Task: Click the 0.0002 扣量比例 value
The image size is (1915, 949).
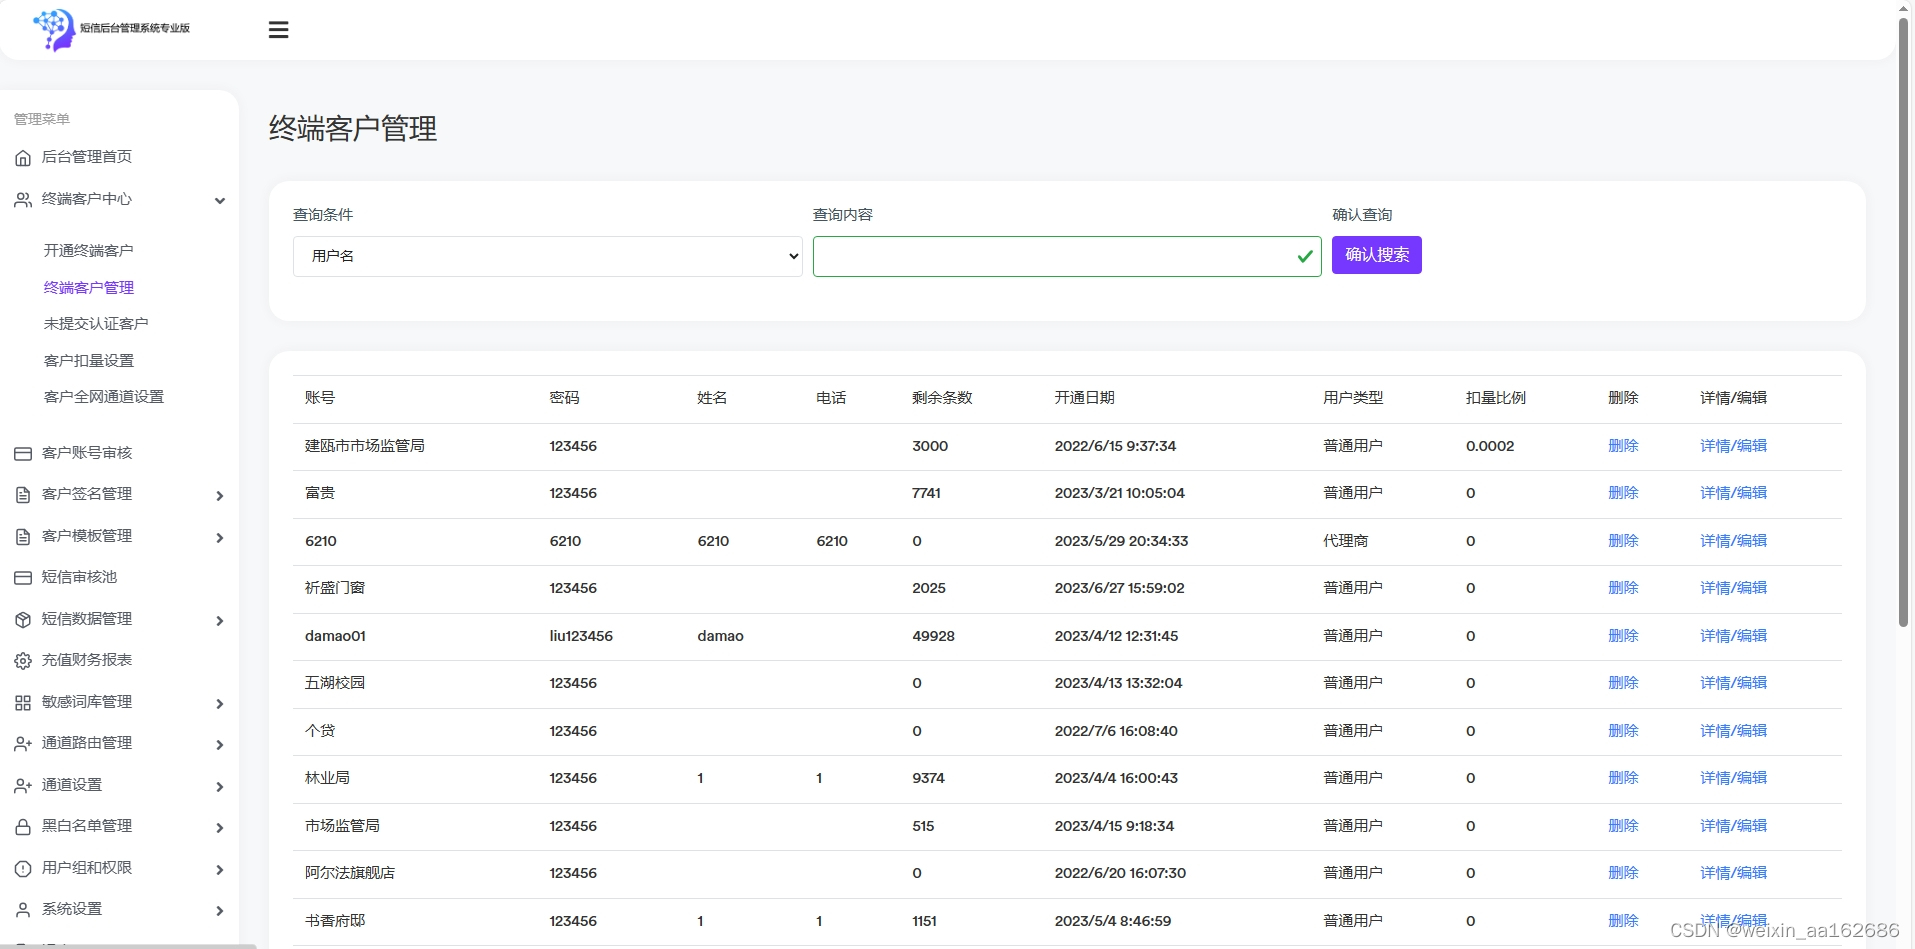Action: point(1490,446)
